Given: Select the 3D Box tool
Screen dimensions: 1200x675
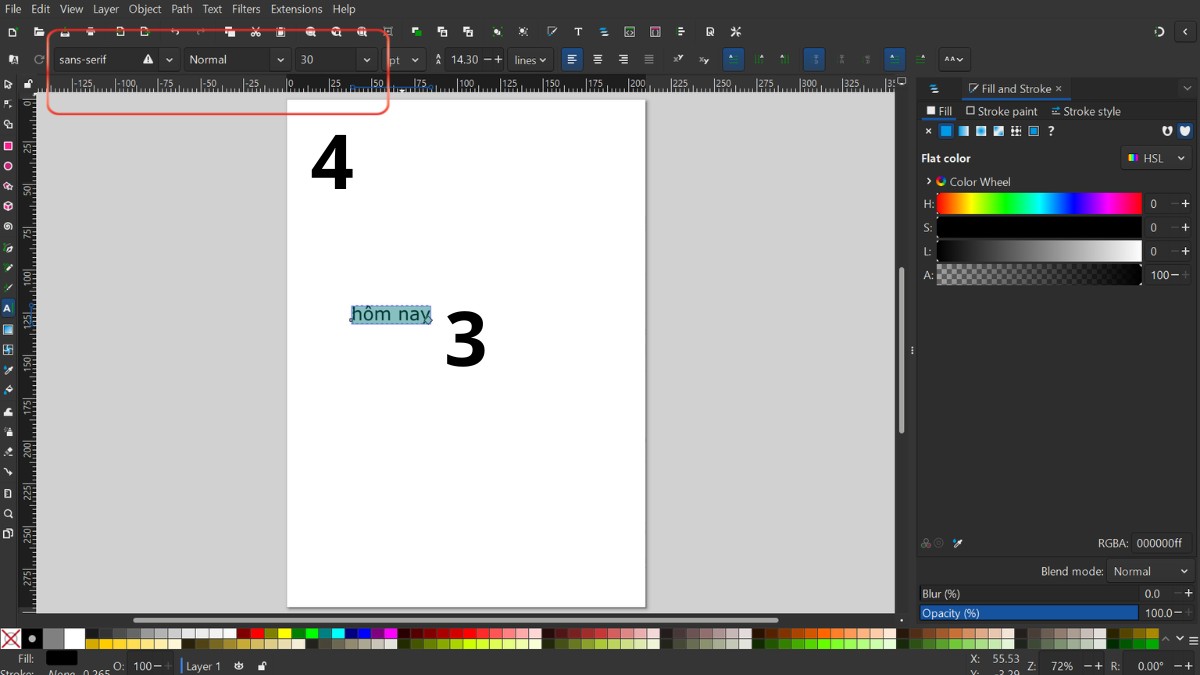Looking at the screenshot, I should click(x=7, y=205).
